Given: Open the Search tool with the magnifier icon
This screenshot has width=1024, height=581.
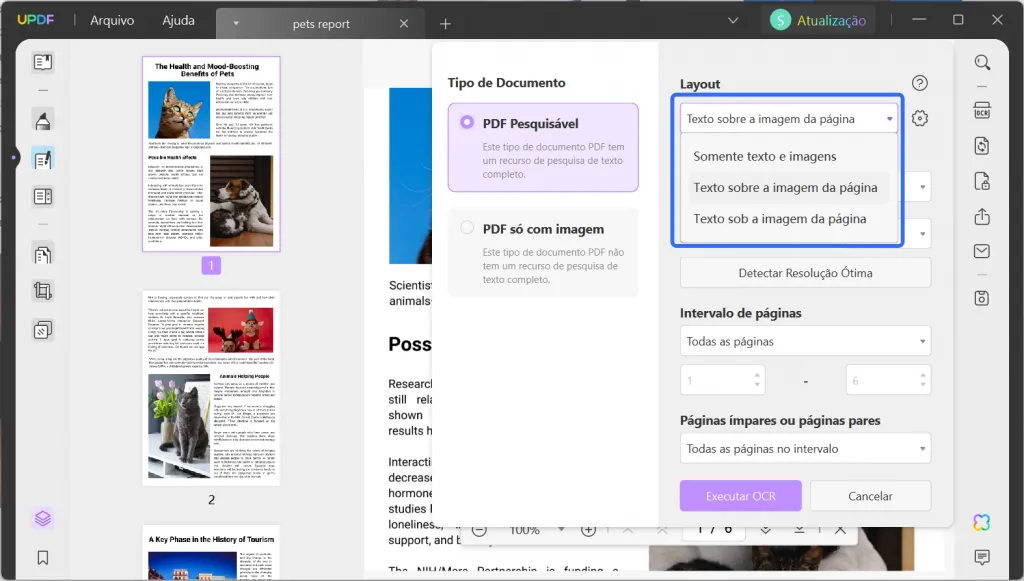Looking at the screenshot, I should [981, 62].
